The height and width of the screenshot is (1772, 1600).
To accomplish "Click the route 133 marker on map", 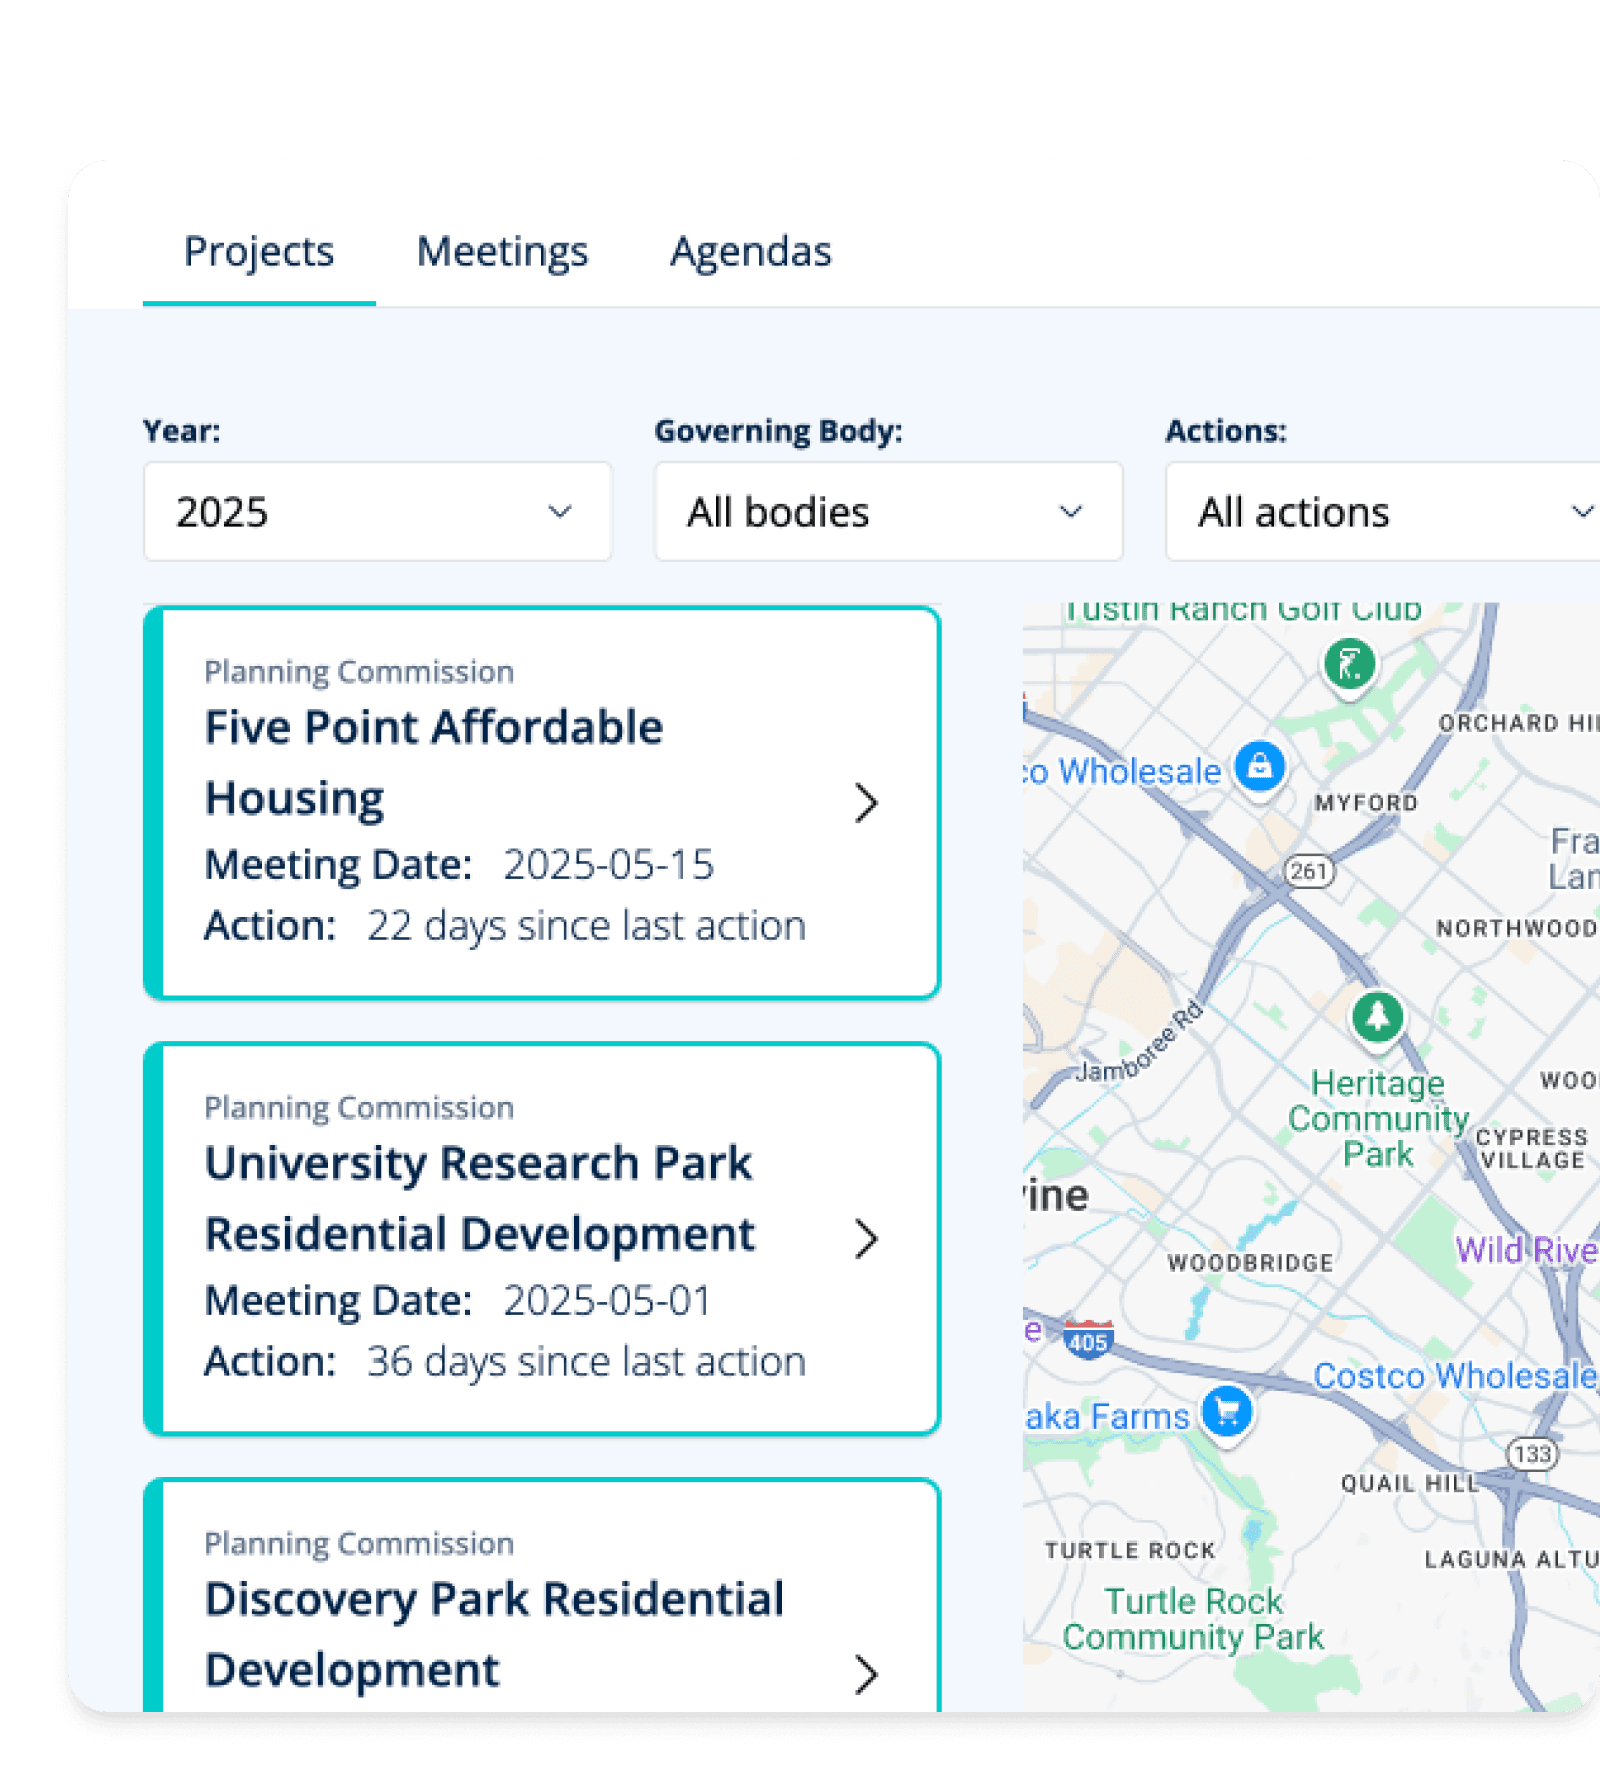I will (1532, 1453).
